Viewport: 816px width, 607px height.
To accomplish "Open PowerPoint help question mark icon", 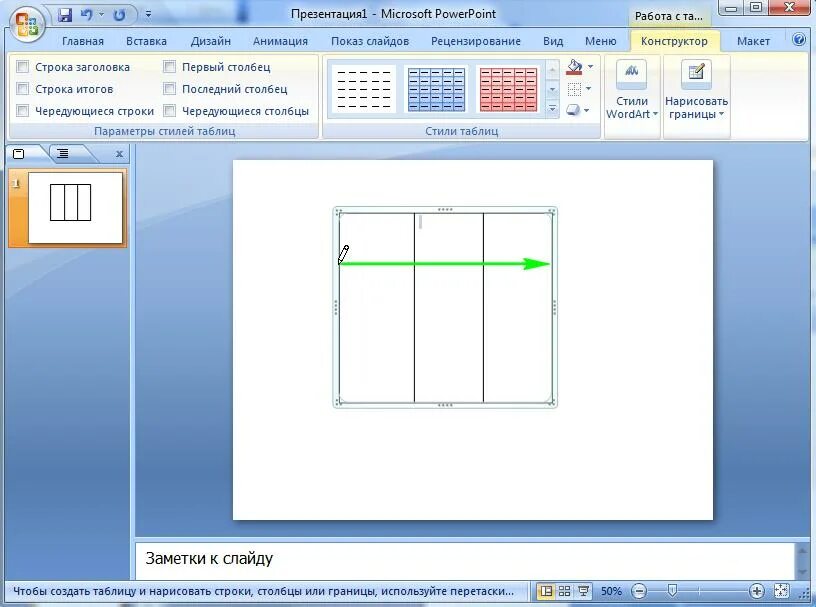I will click(x=799, y=40).
